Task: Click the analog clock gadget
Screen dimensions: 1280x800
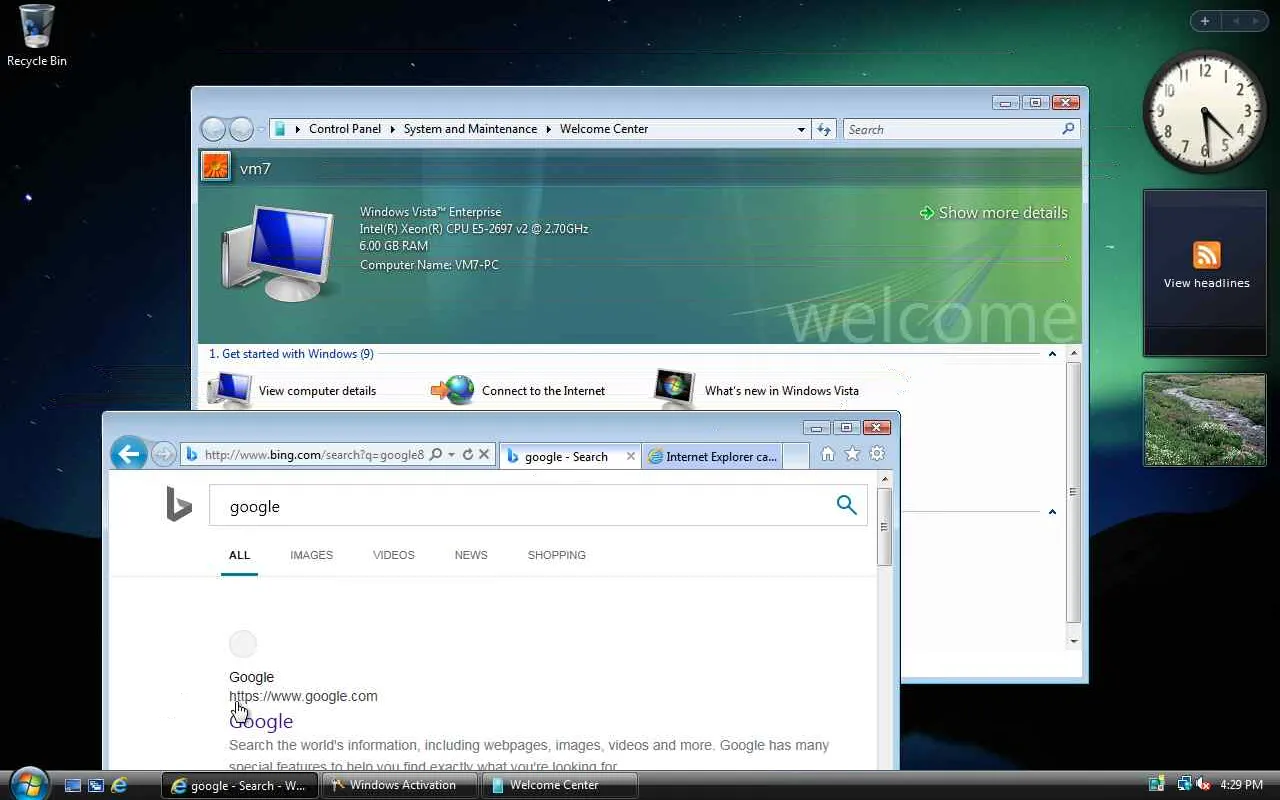Action: 1204,111
